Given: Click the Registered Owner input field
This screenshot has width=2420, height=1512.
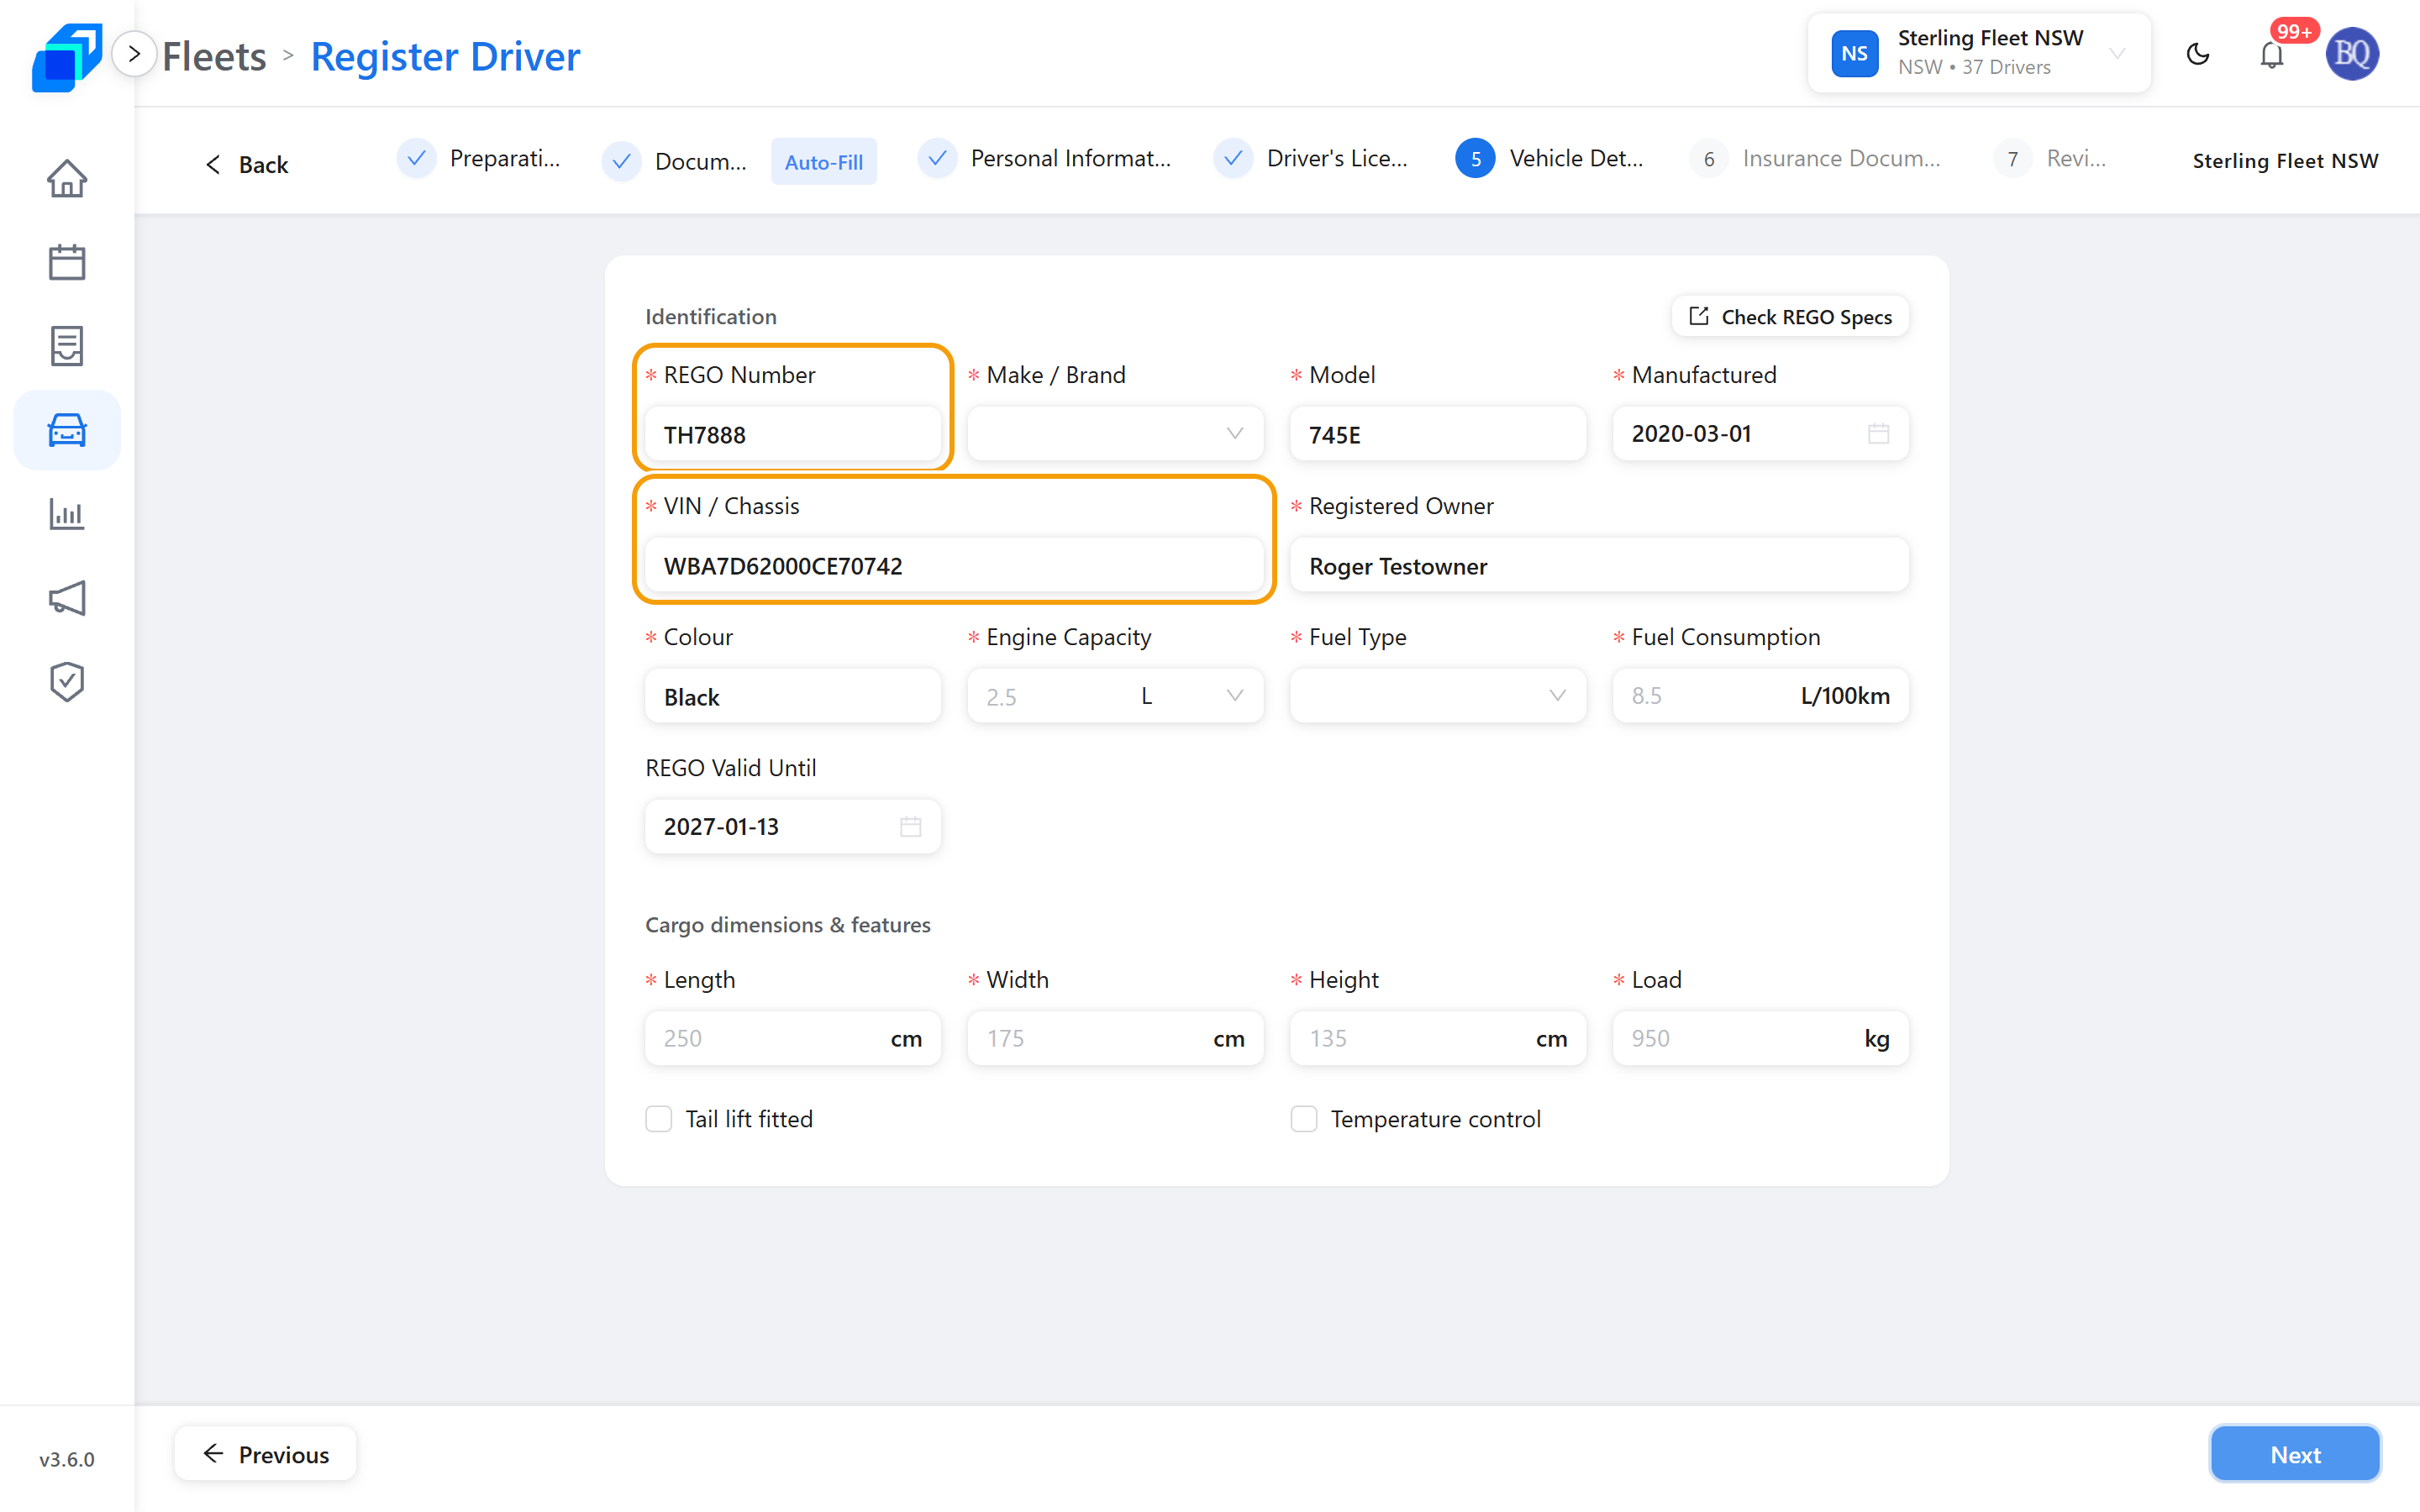Looking at the screenshot, I should 1599,565.
